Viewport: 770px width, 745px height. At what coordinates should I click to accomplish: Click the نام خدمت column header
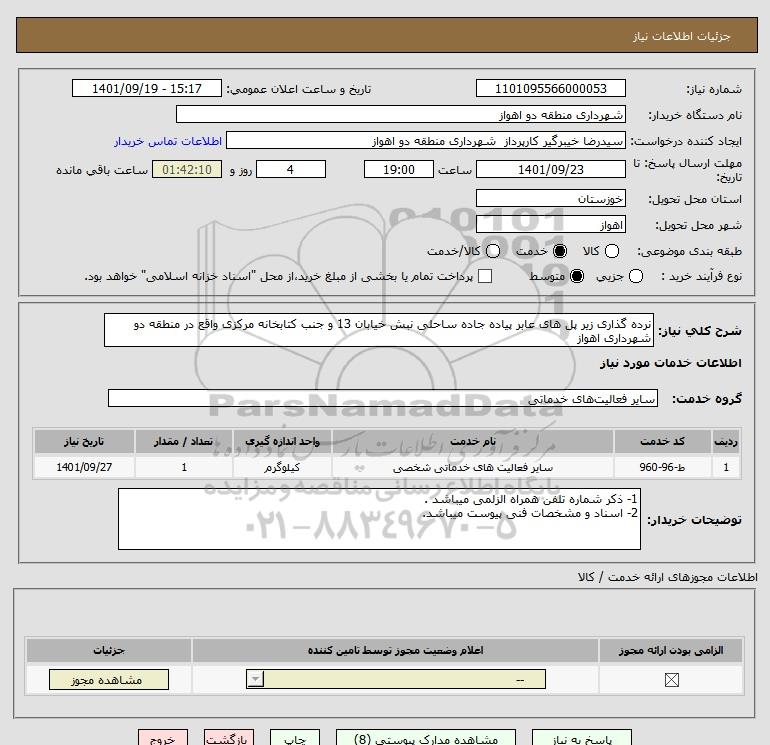pyautogui.click(x=473, y=441)
